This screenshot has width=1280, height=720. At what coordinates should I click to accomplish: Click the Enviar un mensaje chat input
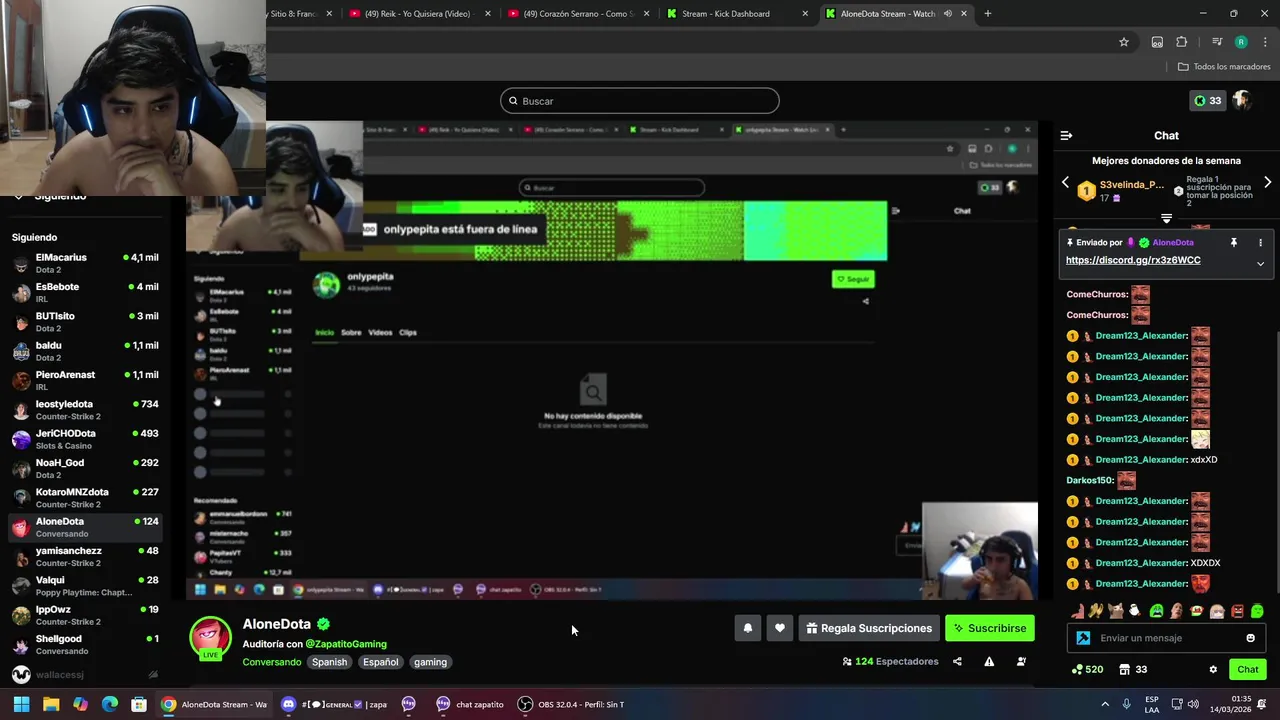point(1166,638)
